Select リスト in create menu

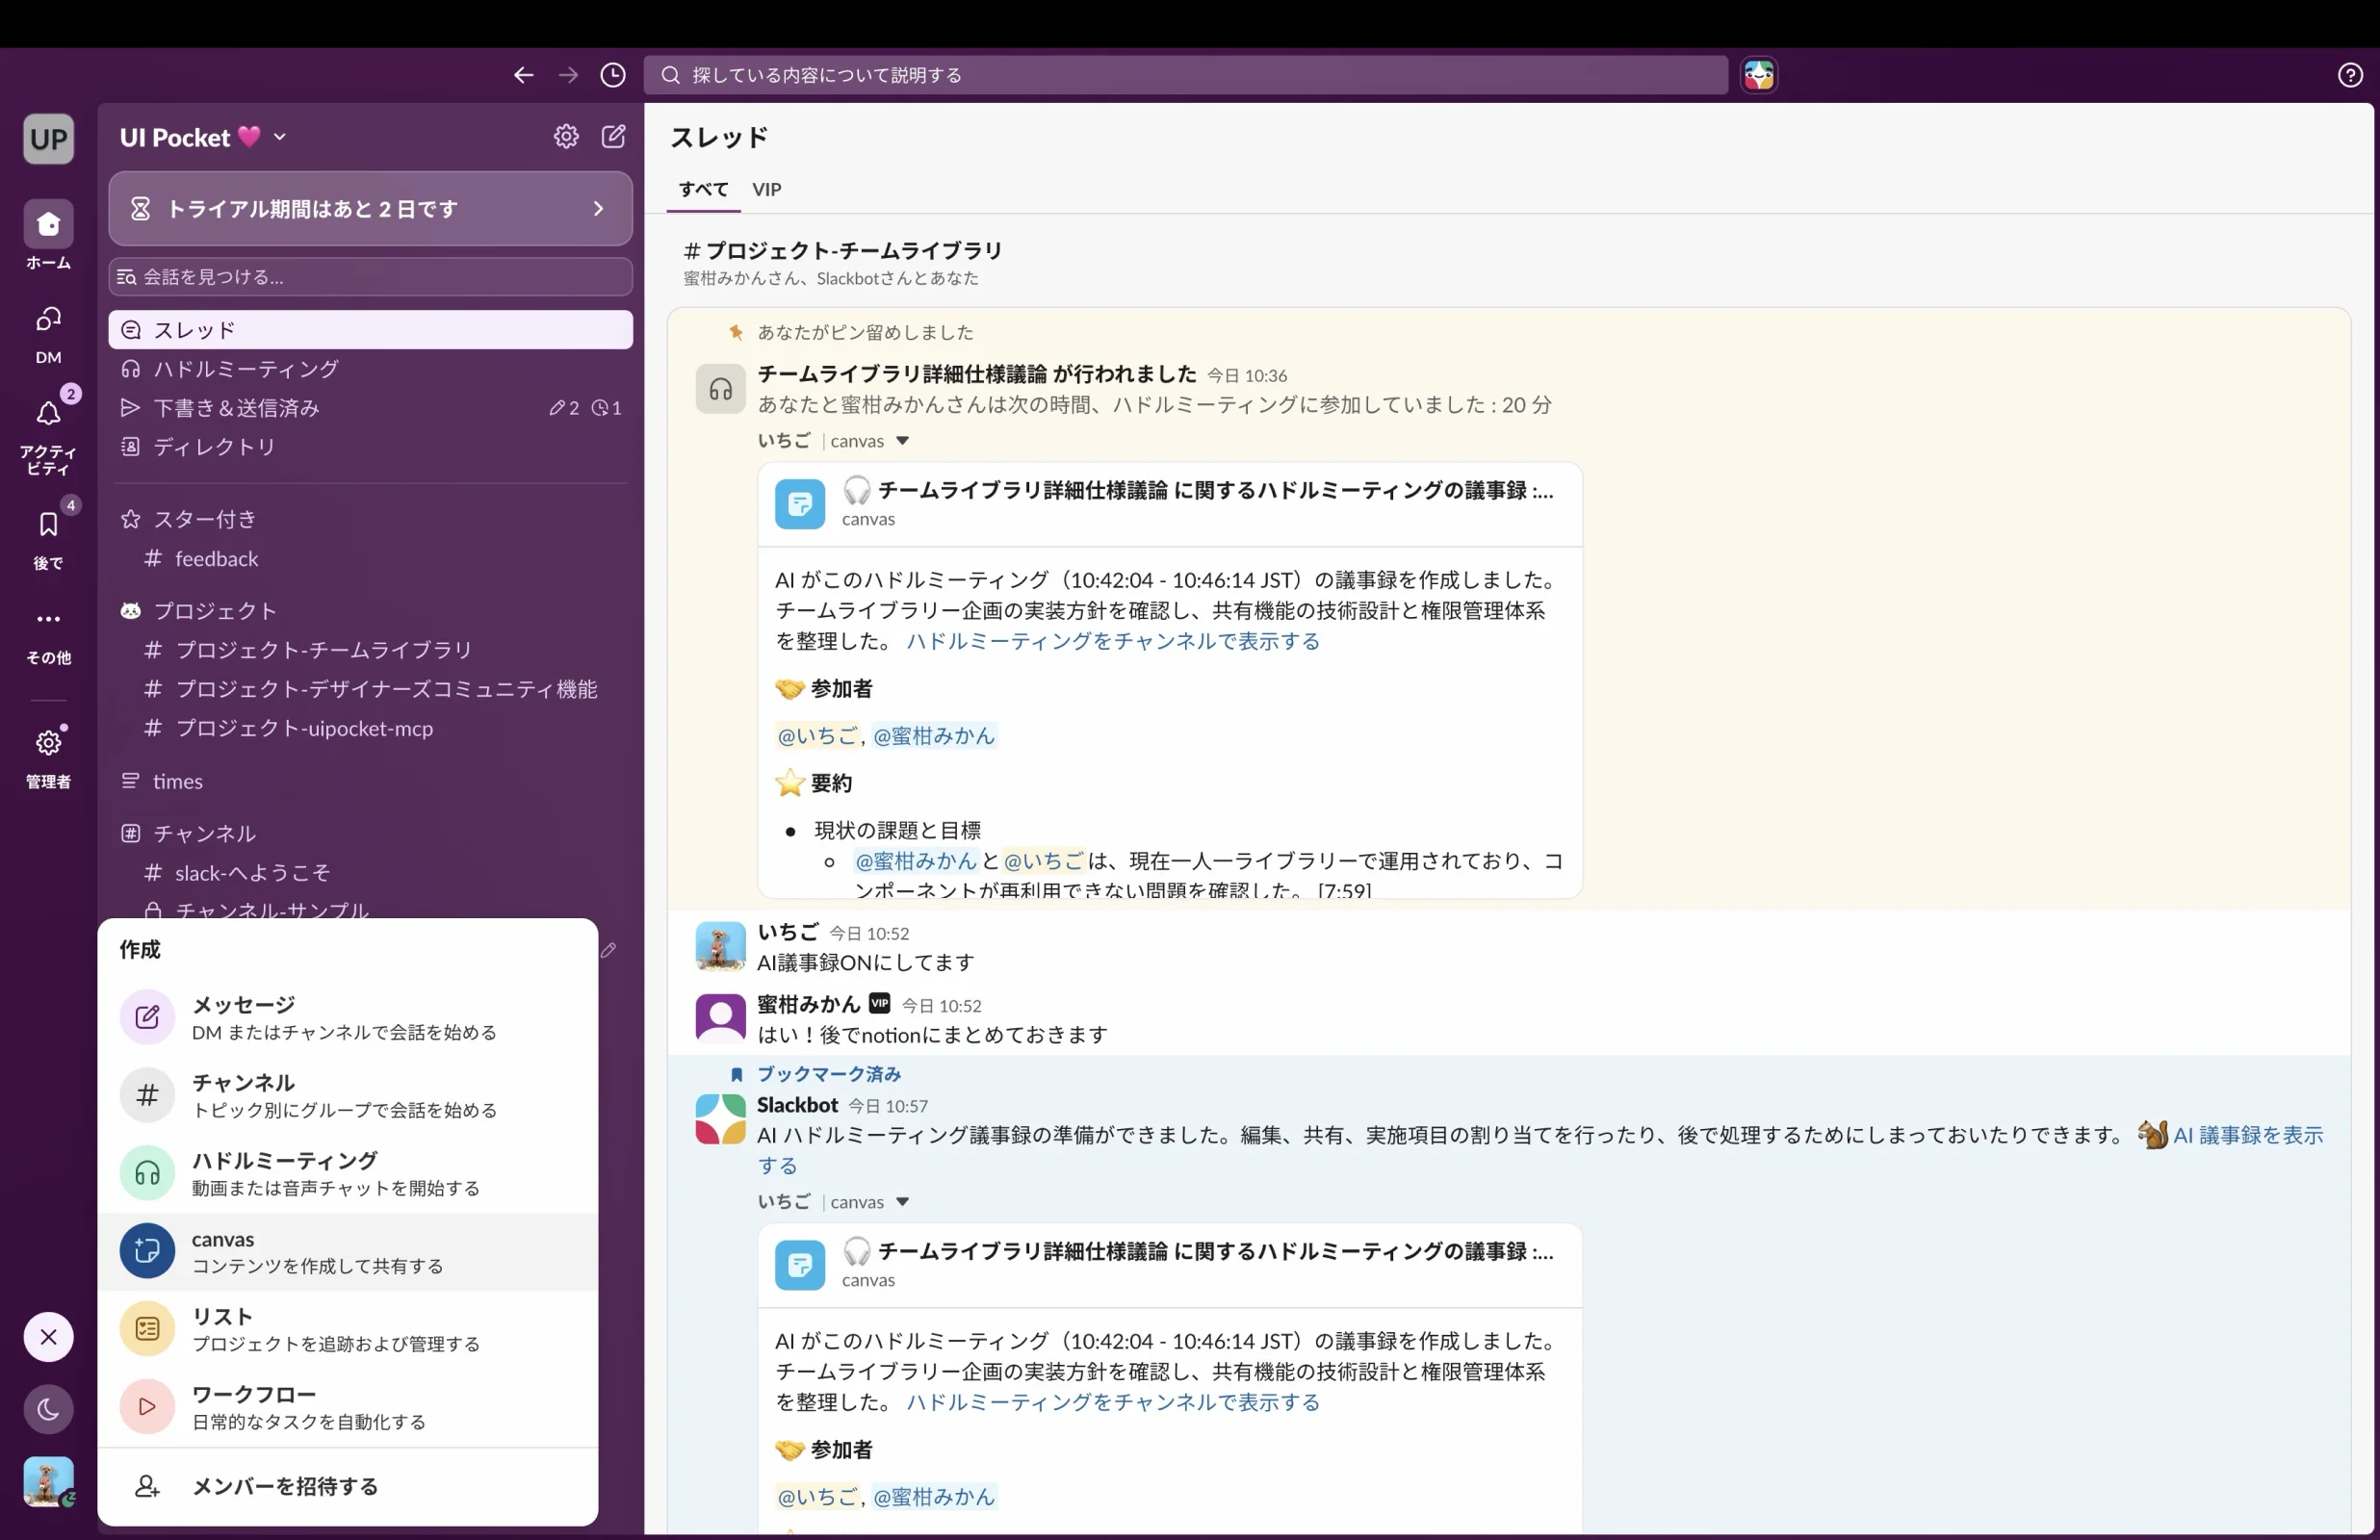pyautogui.click(x=348, y=1329)
